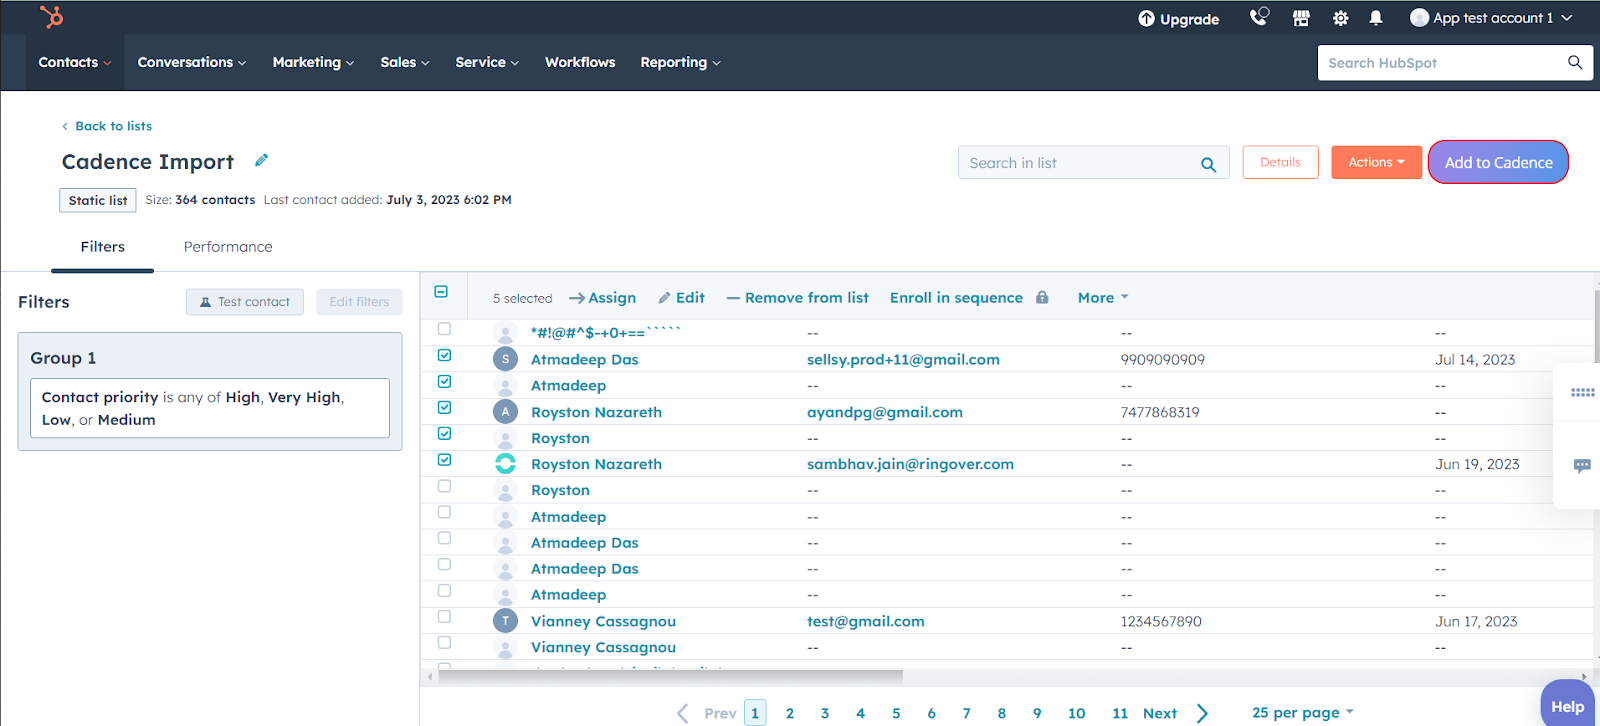
Task: Click Assign in bulk toolbar
Action: 602,297
